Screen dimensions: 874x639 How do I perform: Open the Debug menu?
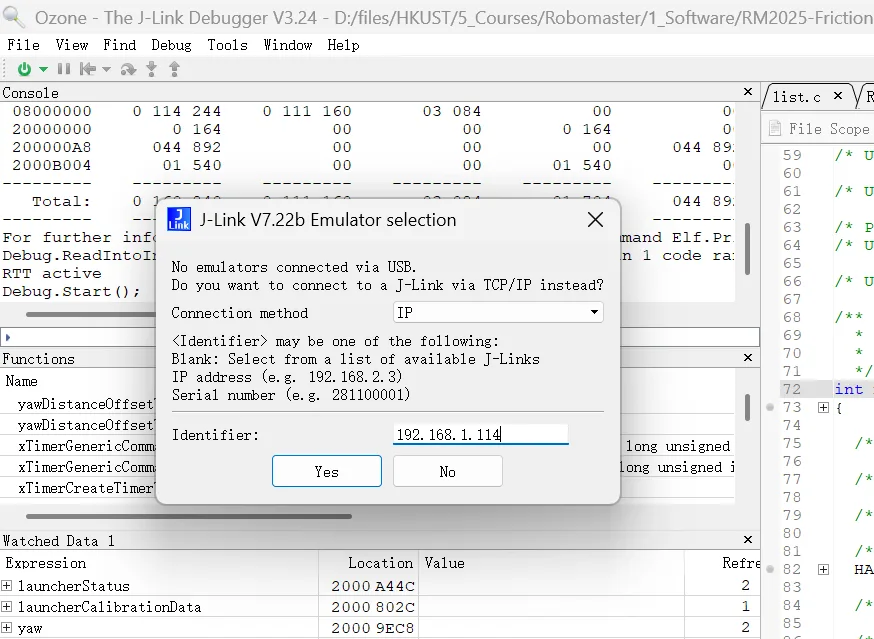coord(171,45)
